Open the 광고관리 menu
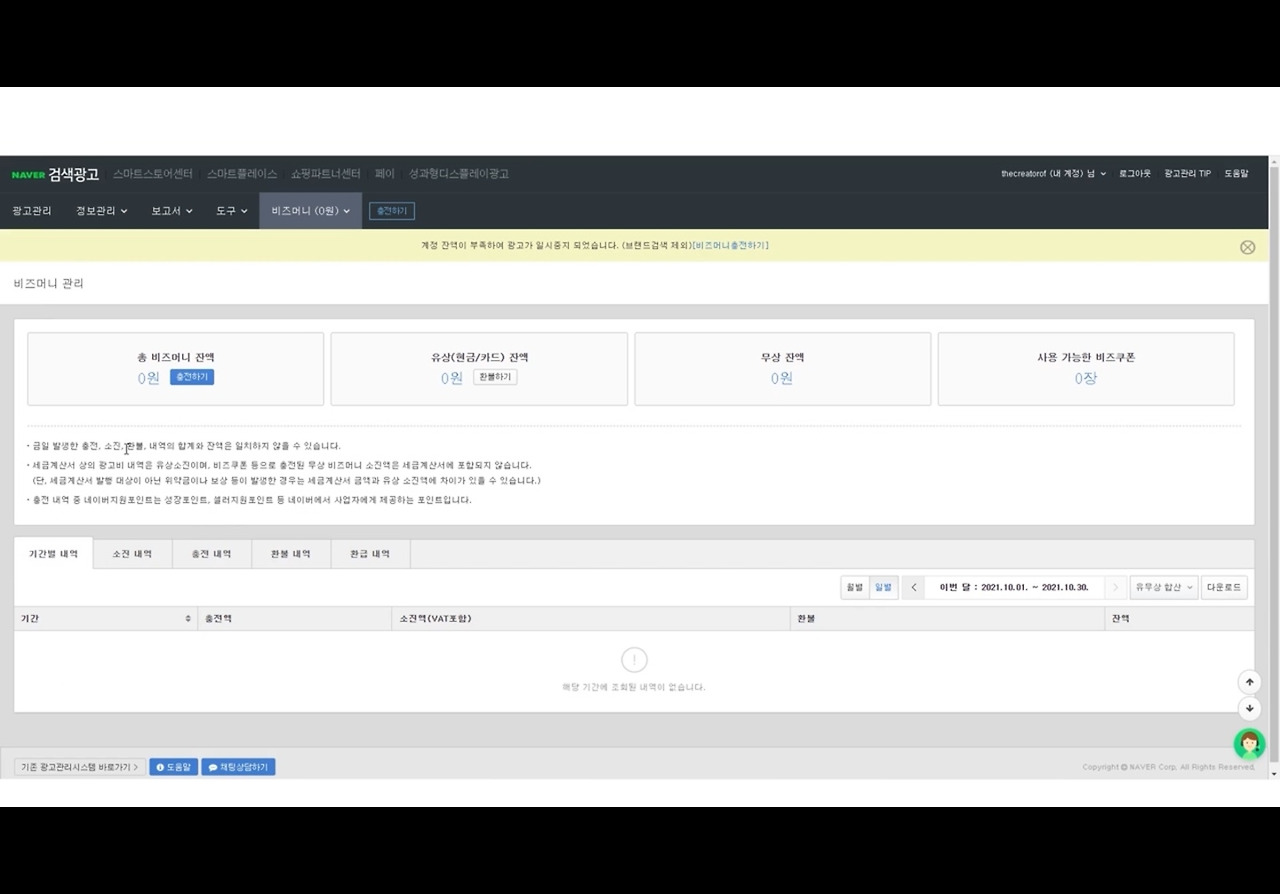This screenshot has height=894, width=1280. point(32,211)
